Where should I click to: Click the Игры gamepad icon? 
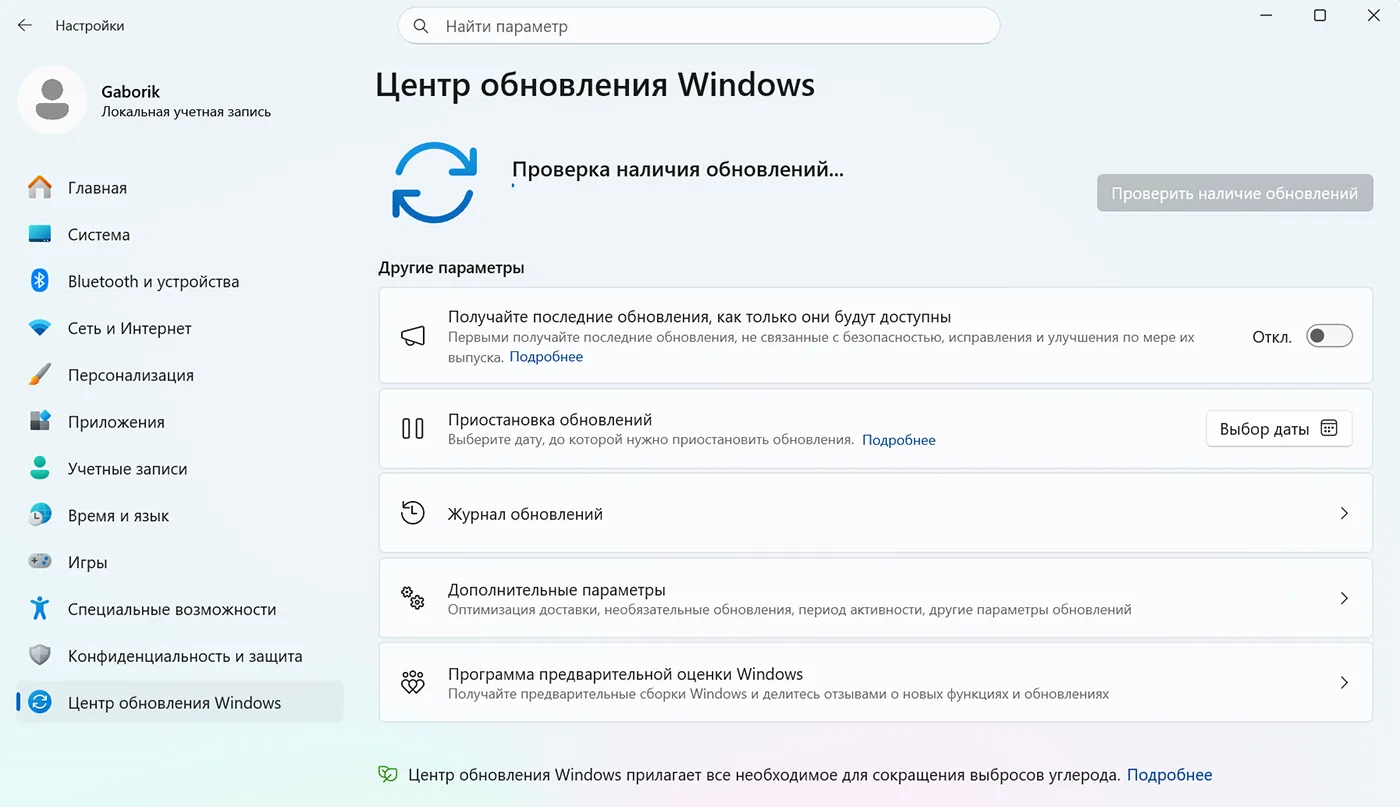[x=40, y=562]
